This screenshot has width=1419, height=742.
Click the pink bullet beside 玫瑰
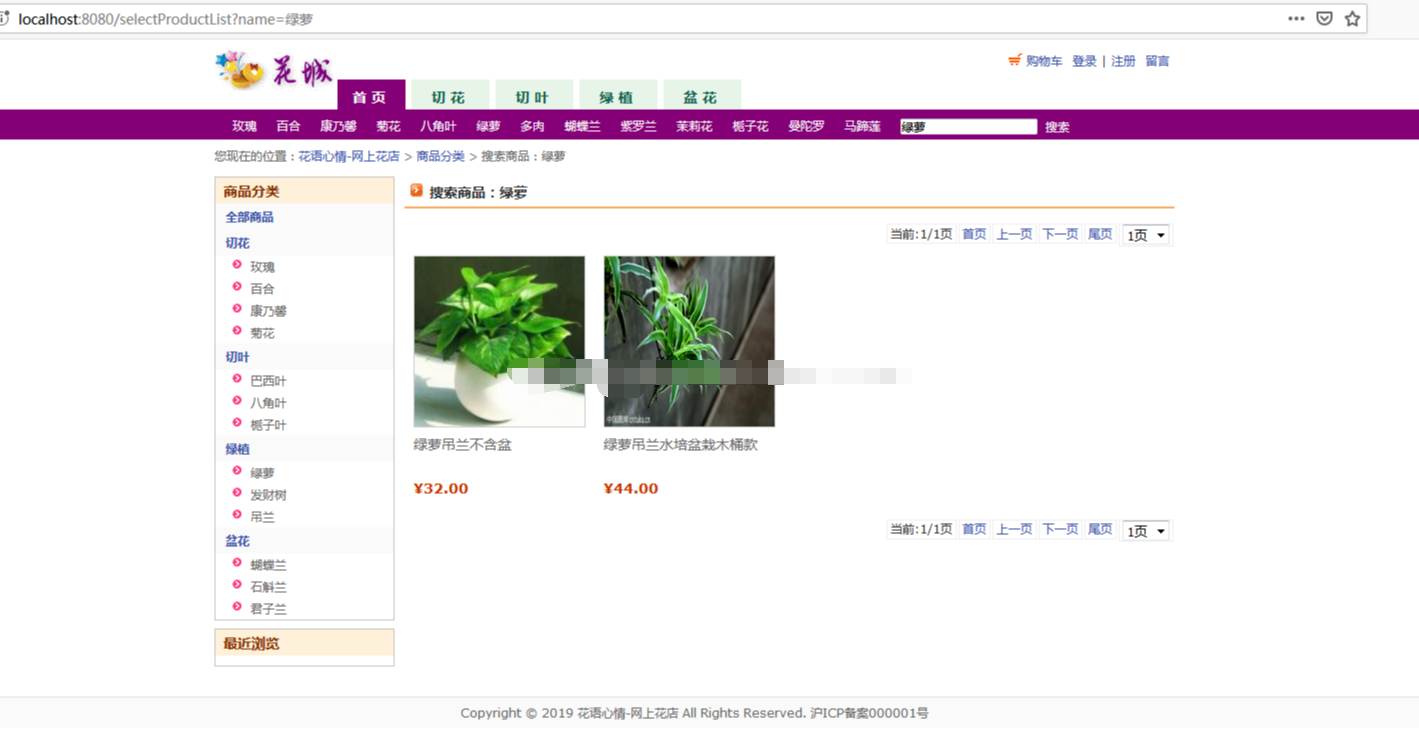coord(237,265)
